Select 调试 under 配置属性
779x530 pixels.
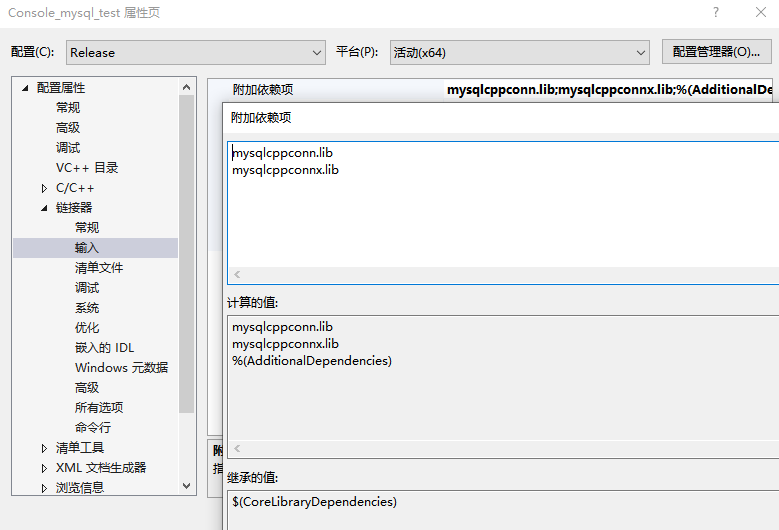click(x=68, y=148)
